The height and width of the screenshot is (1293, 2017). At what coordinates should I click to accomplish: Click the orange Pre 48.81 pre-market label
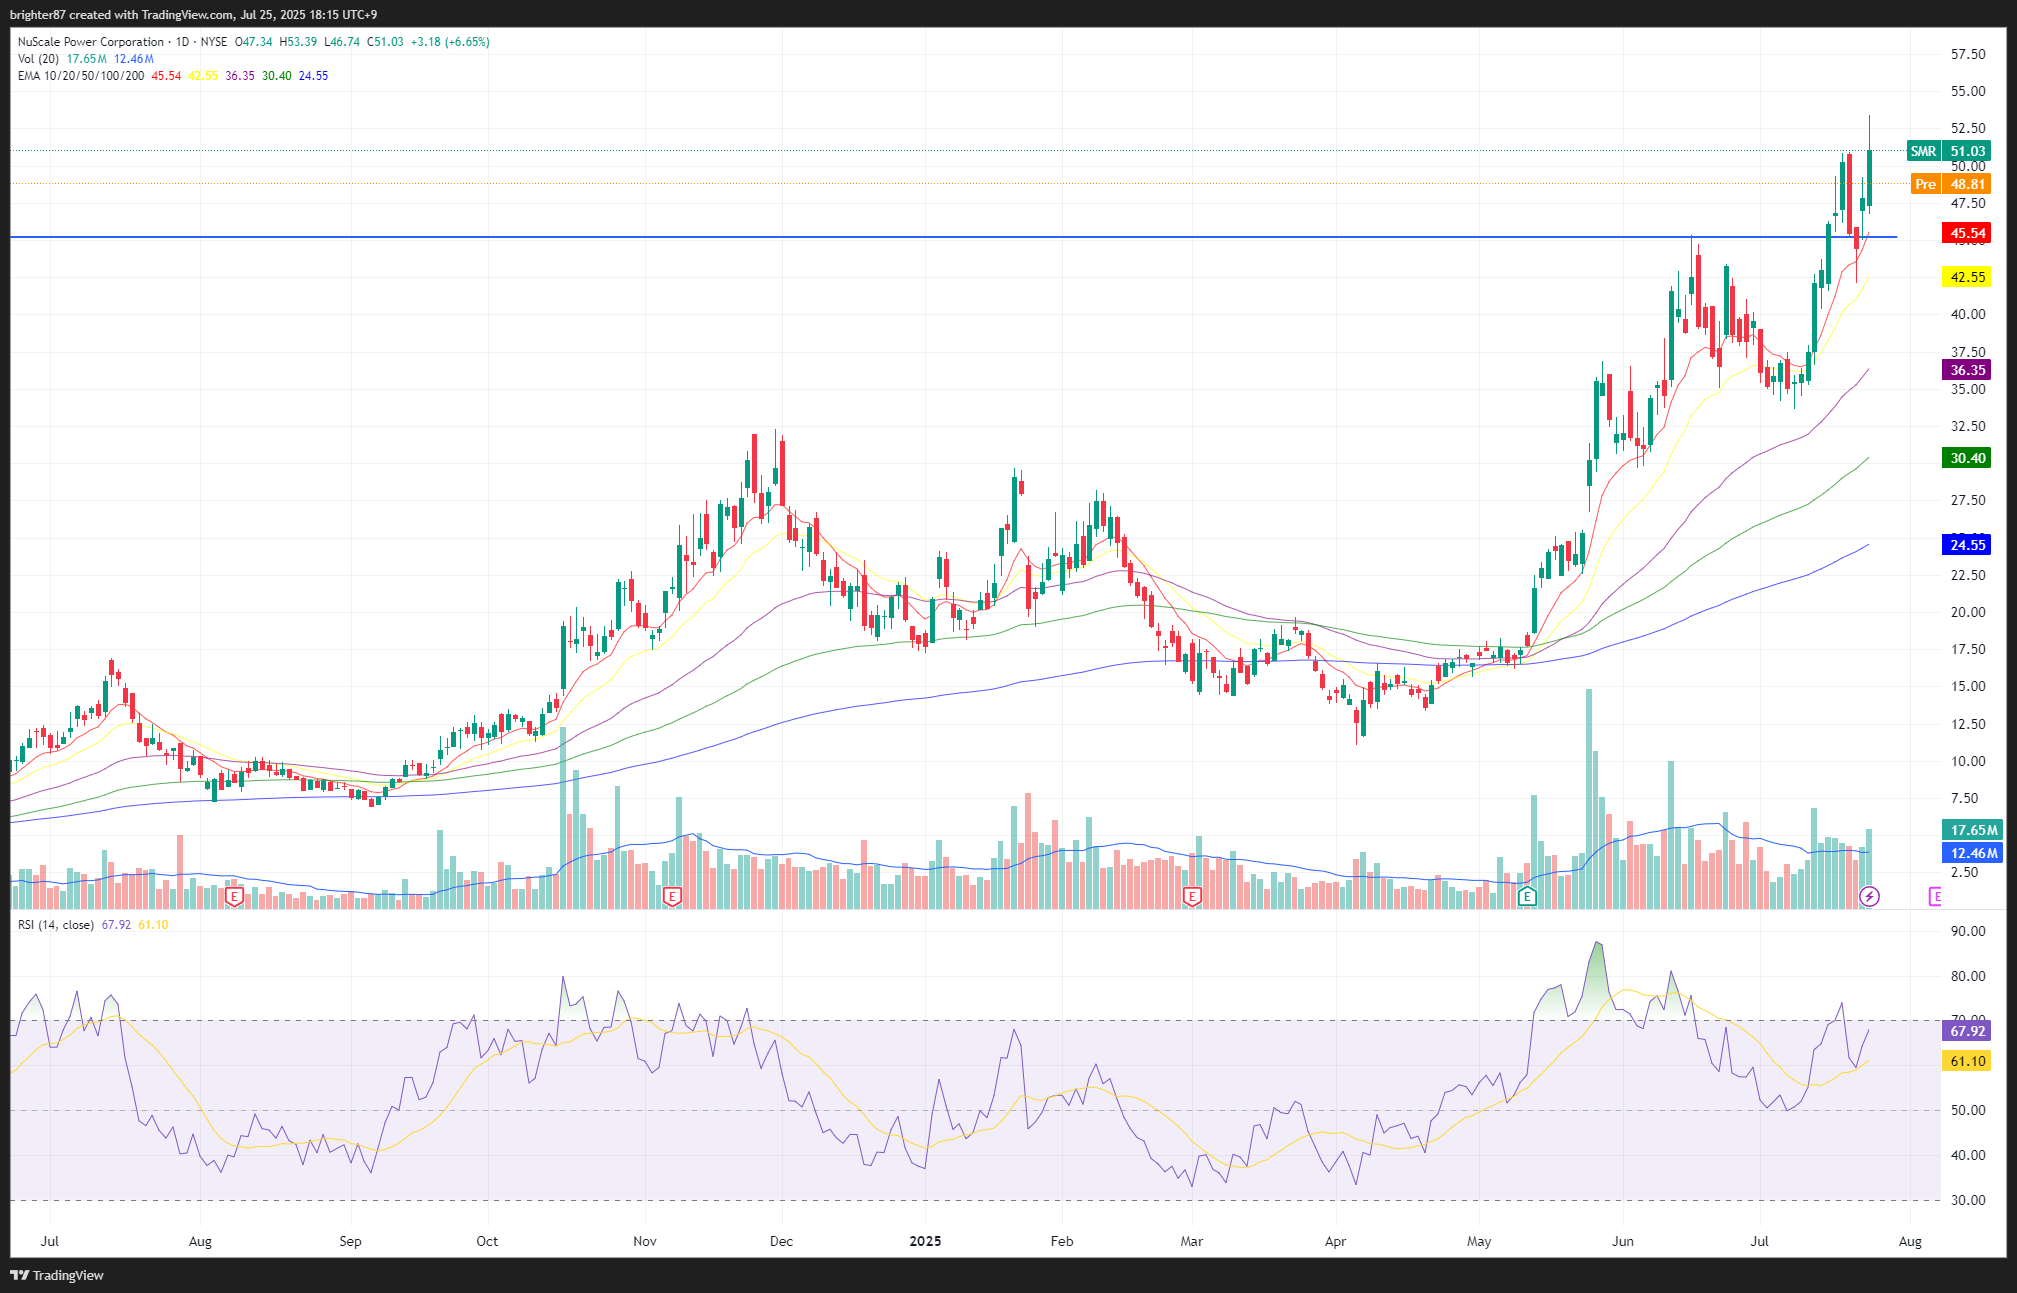pyautogui.click(x=1950, y=184)
